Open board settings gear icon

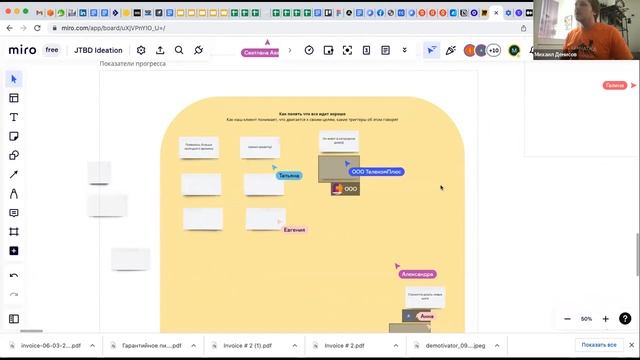click(x=141, y=50)
